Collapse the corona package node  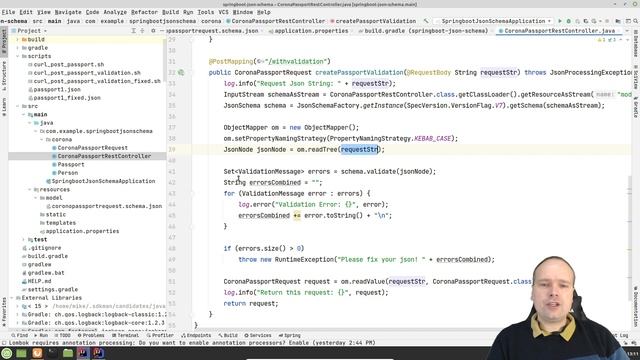tap(42, 140)
